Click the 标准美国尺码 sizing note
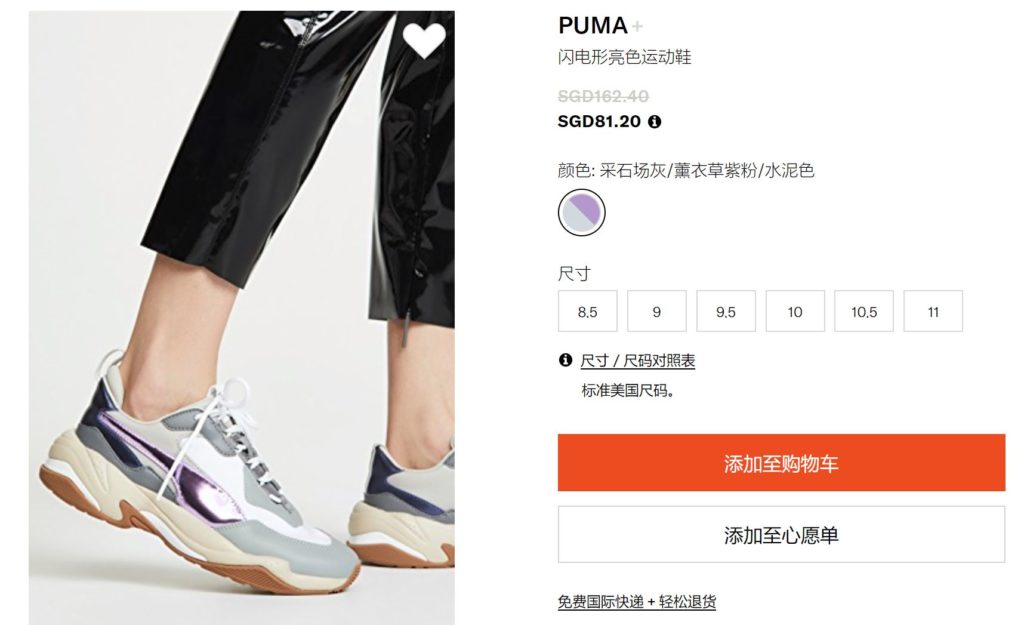 point(628,391)
